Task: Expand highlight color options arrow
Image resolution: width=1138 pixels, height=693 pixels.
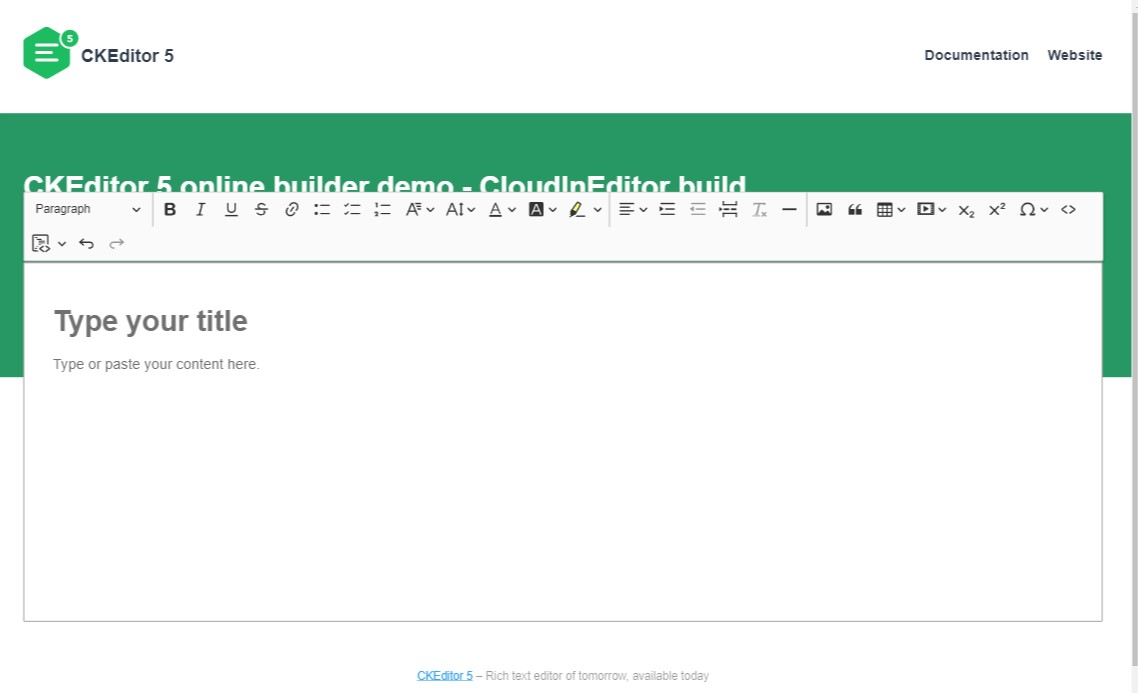Action: coord(597,210)
